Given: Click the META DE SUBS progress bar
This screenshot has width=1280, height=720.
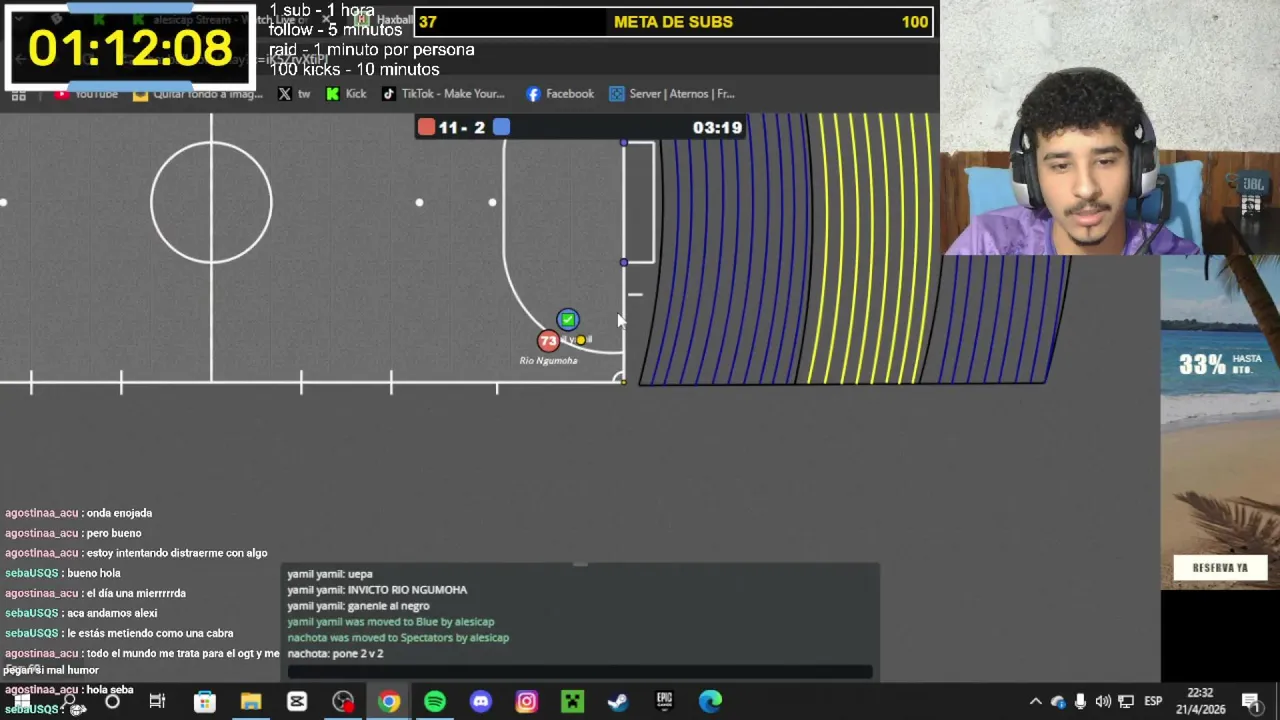Looking at the screenshot, I should (674, 22).
